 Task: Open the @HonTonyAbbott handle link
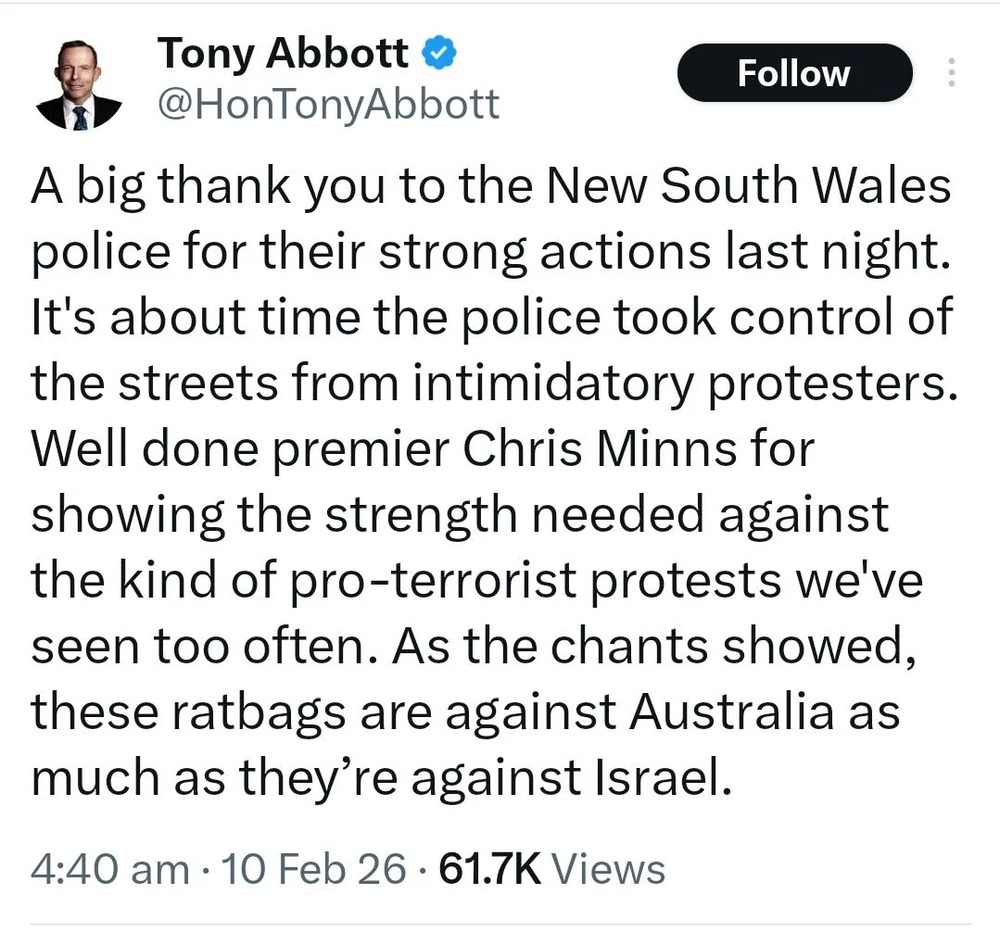[x=328, y=104]
